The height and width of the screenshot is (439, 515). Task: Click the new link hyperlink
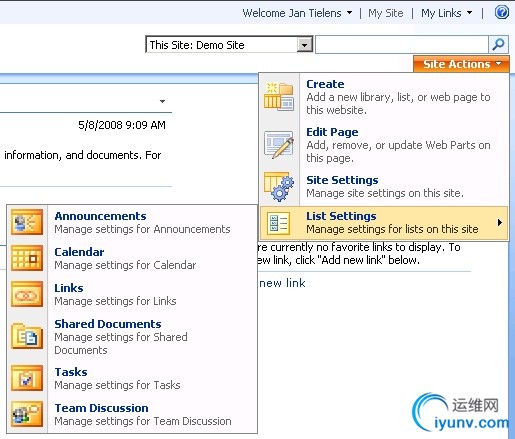282,283
